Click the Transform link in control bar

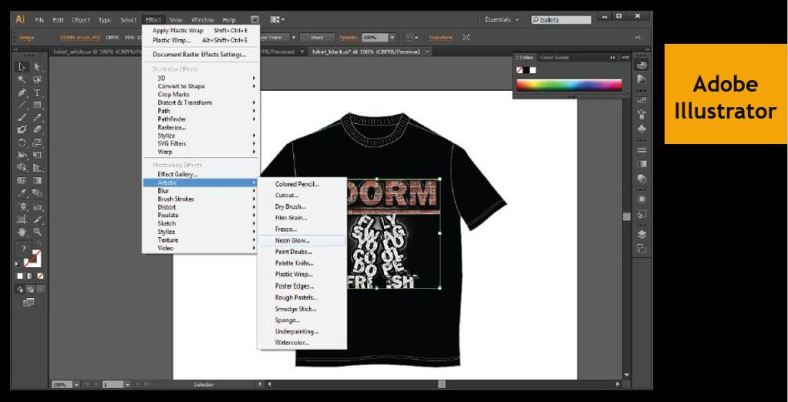pos(440,38)
